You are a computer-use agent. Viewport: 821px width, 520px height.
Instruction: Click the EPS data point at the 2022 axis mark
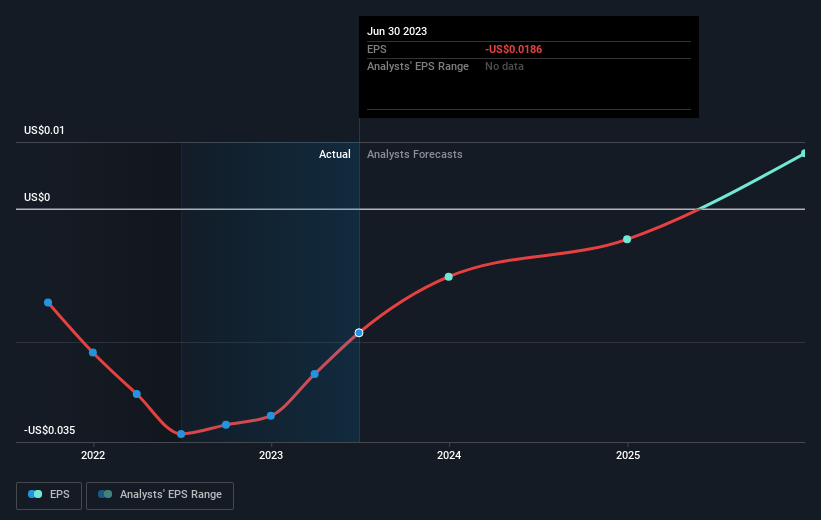click(93, 353)
